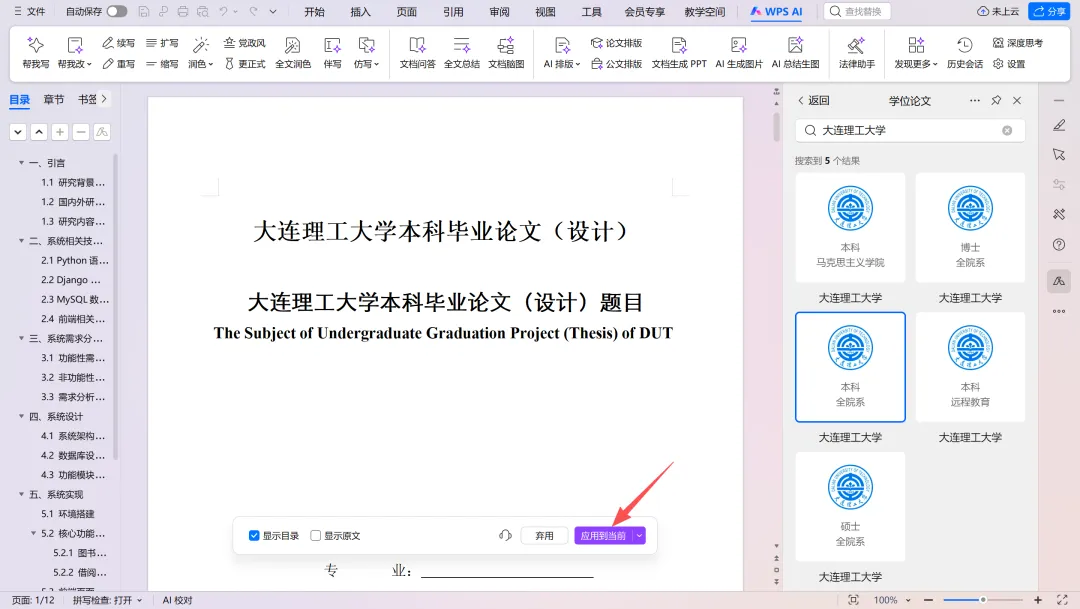Collapse the 一、引言 outline node
Screen dimensions: 1080x609
(21, 163)
